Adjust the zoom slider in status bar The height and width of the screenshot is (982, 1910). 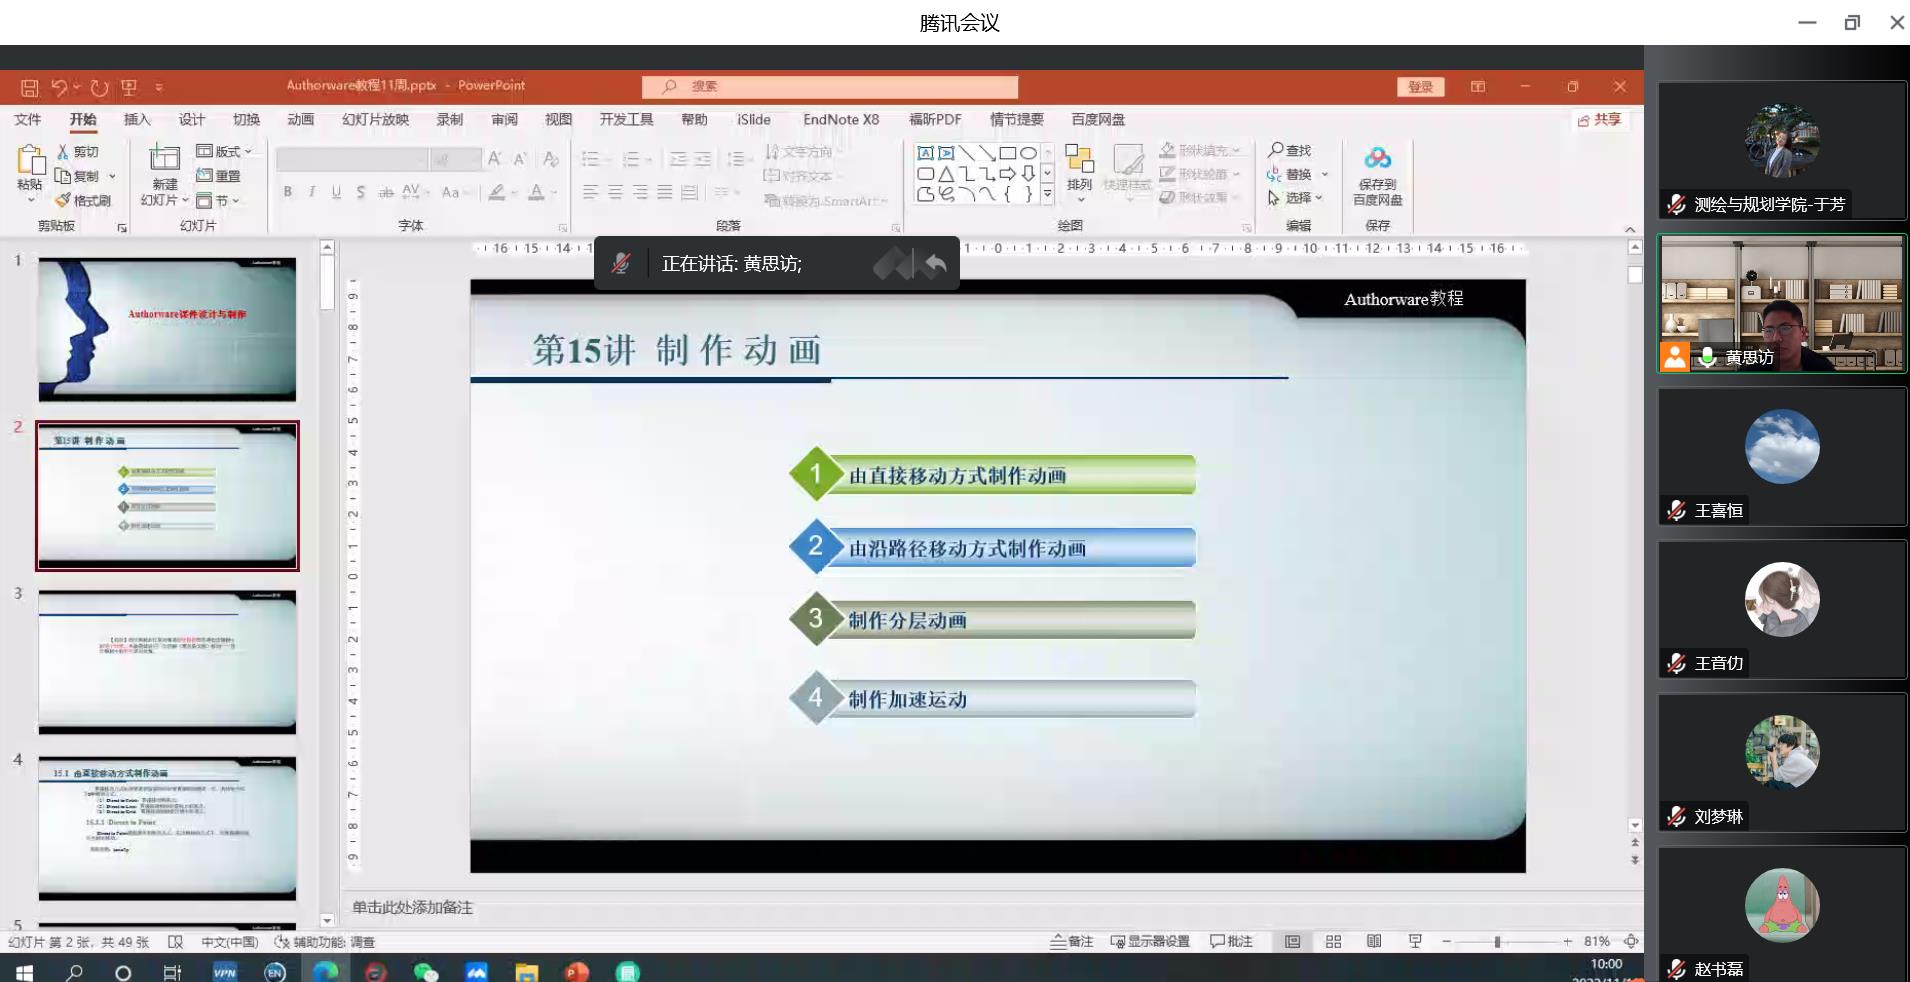click(1497, 942)
